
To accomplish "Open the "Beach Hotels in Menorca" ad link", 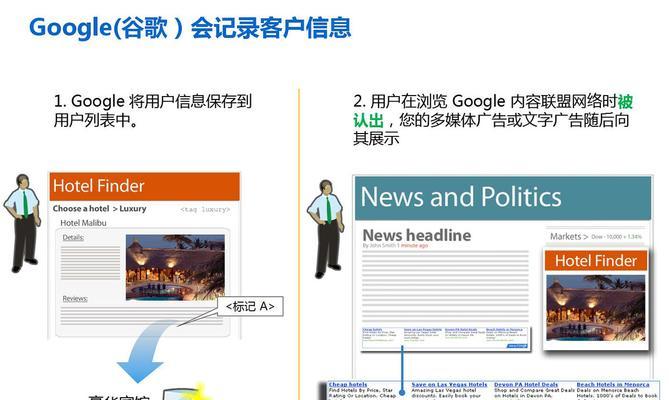I will point(613,384).
